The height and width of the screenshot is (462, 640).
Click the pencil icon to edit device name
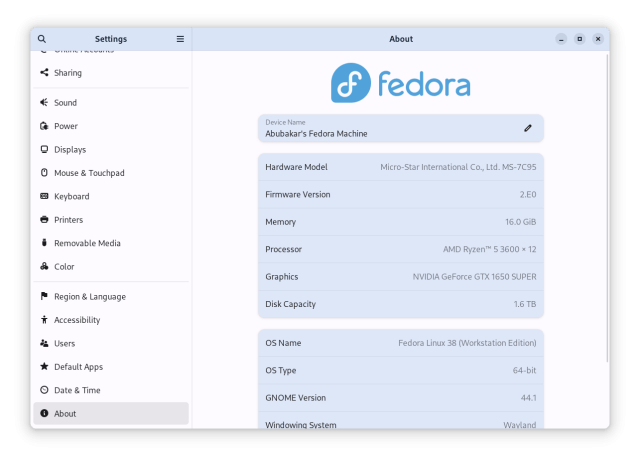[x=528, y=128]
